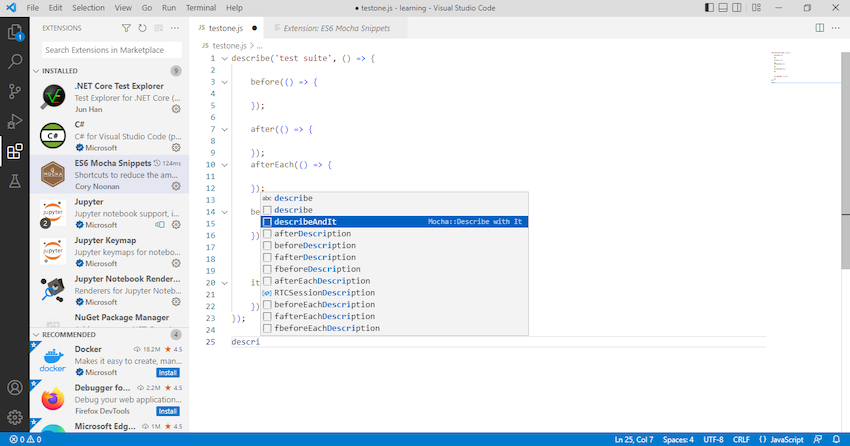
Task: Split the editor to the right
Action: tap(820, 28)
